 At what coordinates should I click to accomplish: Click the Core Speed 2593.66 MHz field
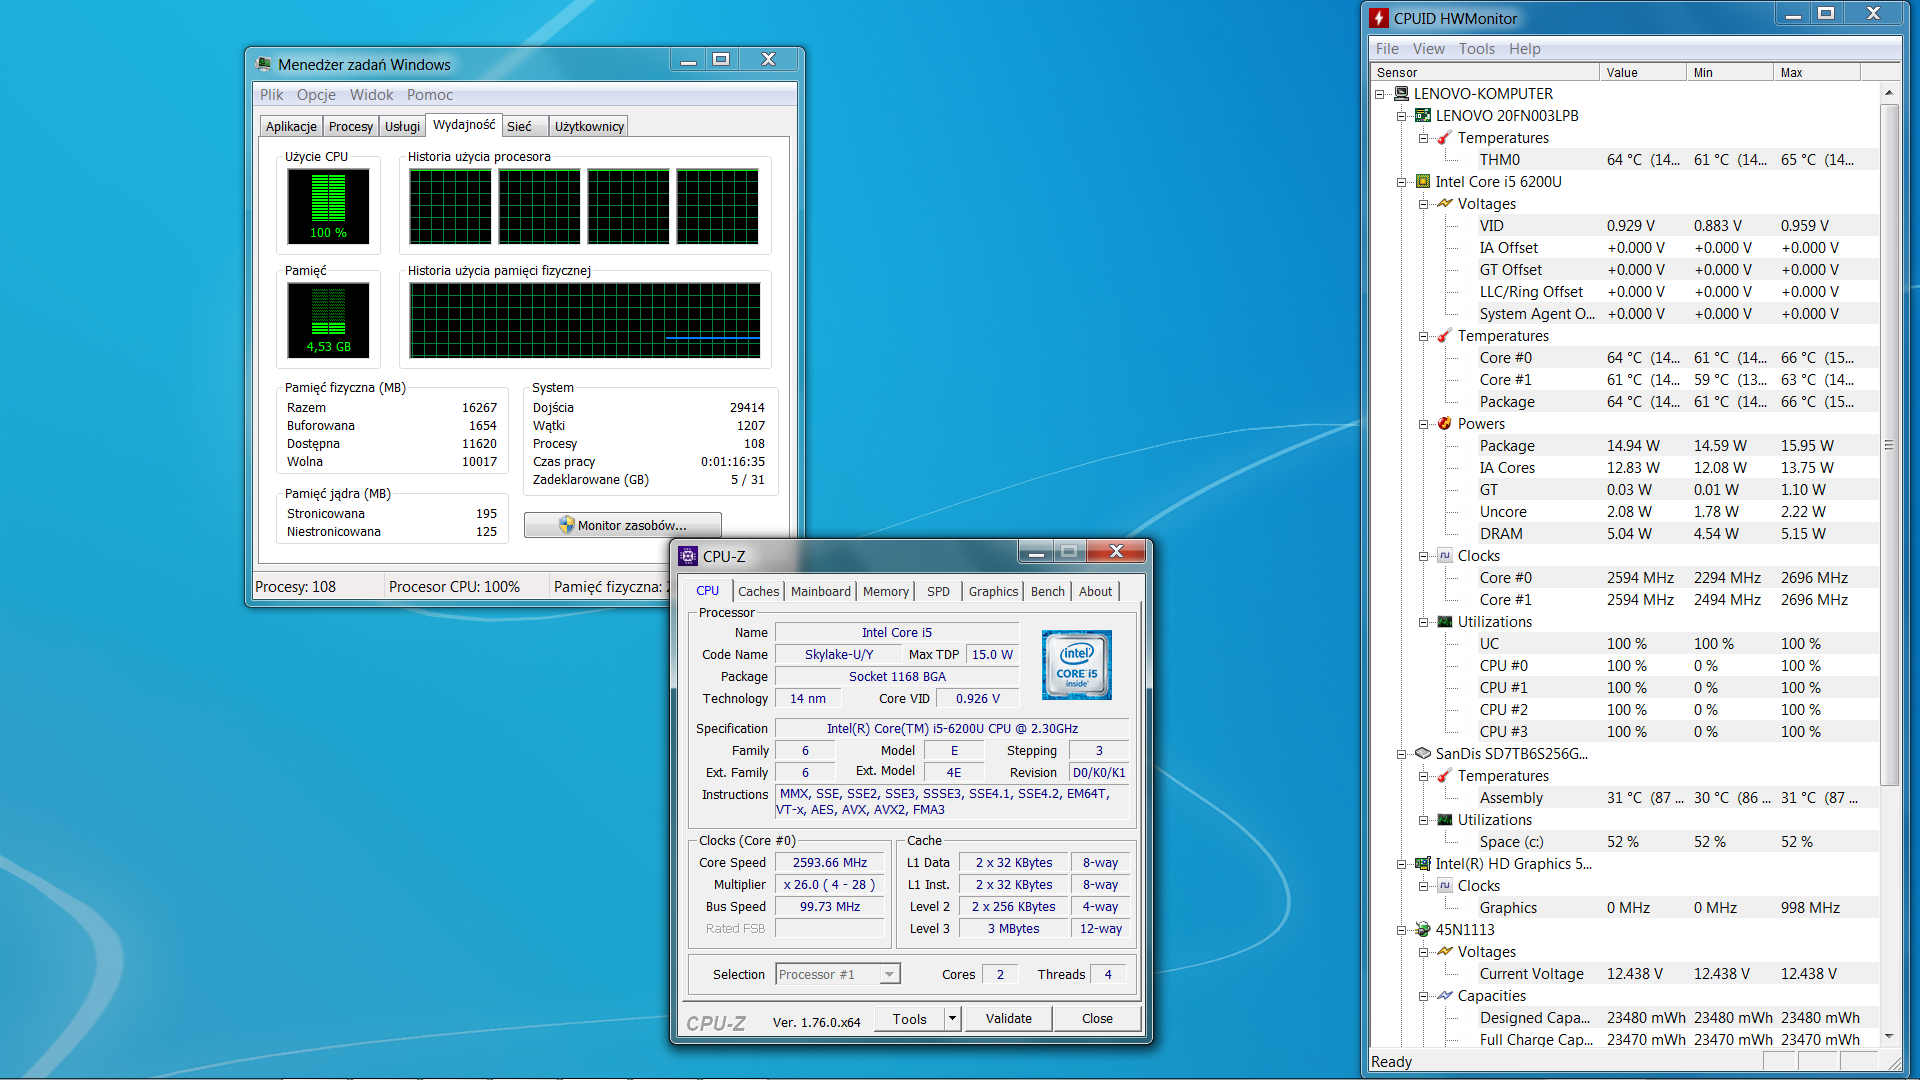pos(830,862)
